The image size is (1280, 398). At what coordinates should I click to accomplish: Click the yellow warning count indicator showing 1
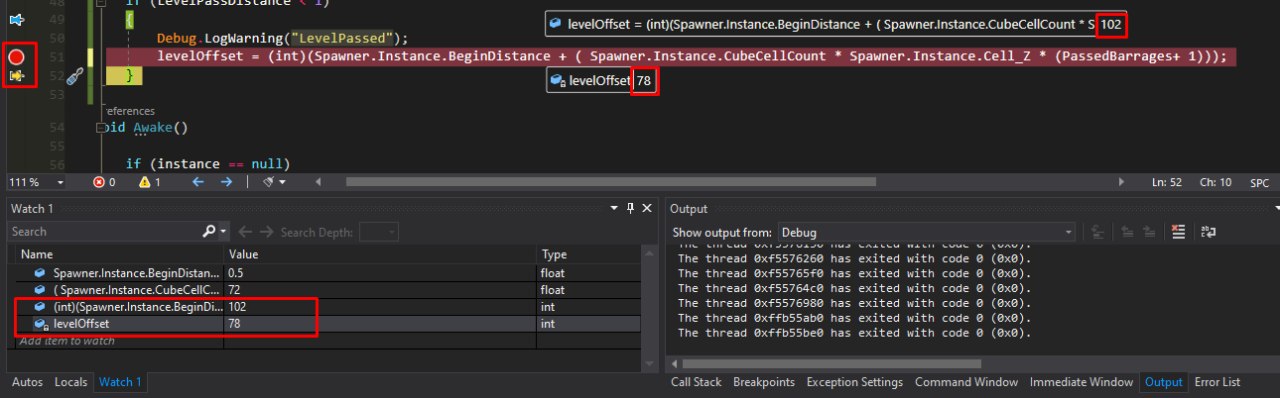click(x=150, y=182)
